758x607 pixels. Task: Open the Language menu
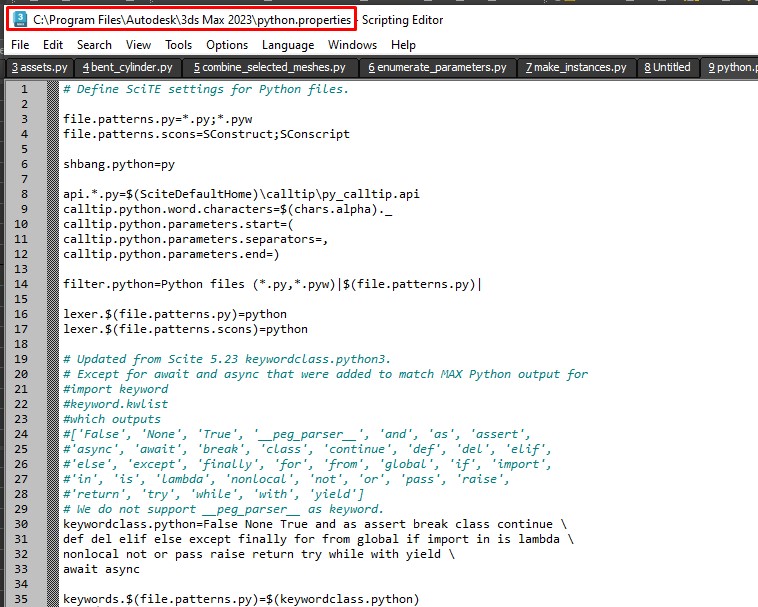pos(288,45)
